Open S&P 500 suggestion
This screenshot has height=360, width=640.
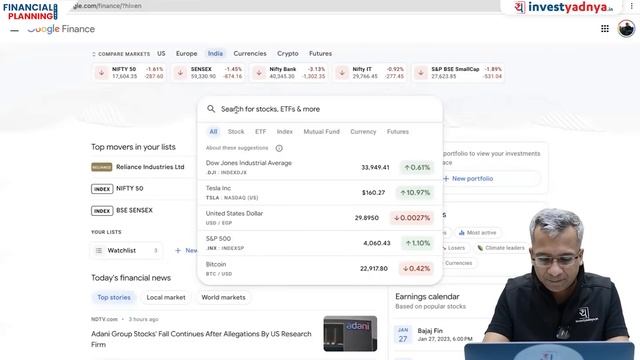click(x=320, y=243)
